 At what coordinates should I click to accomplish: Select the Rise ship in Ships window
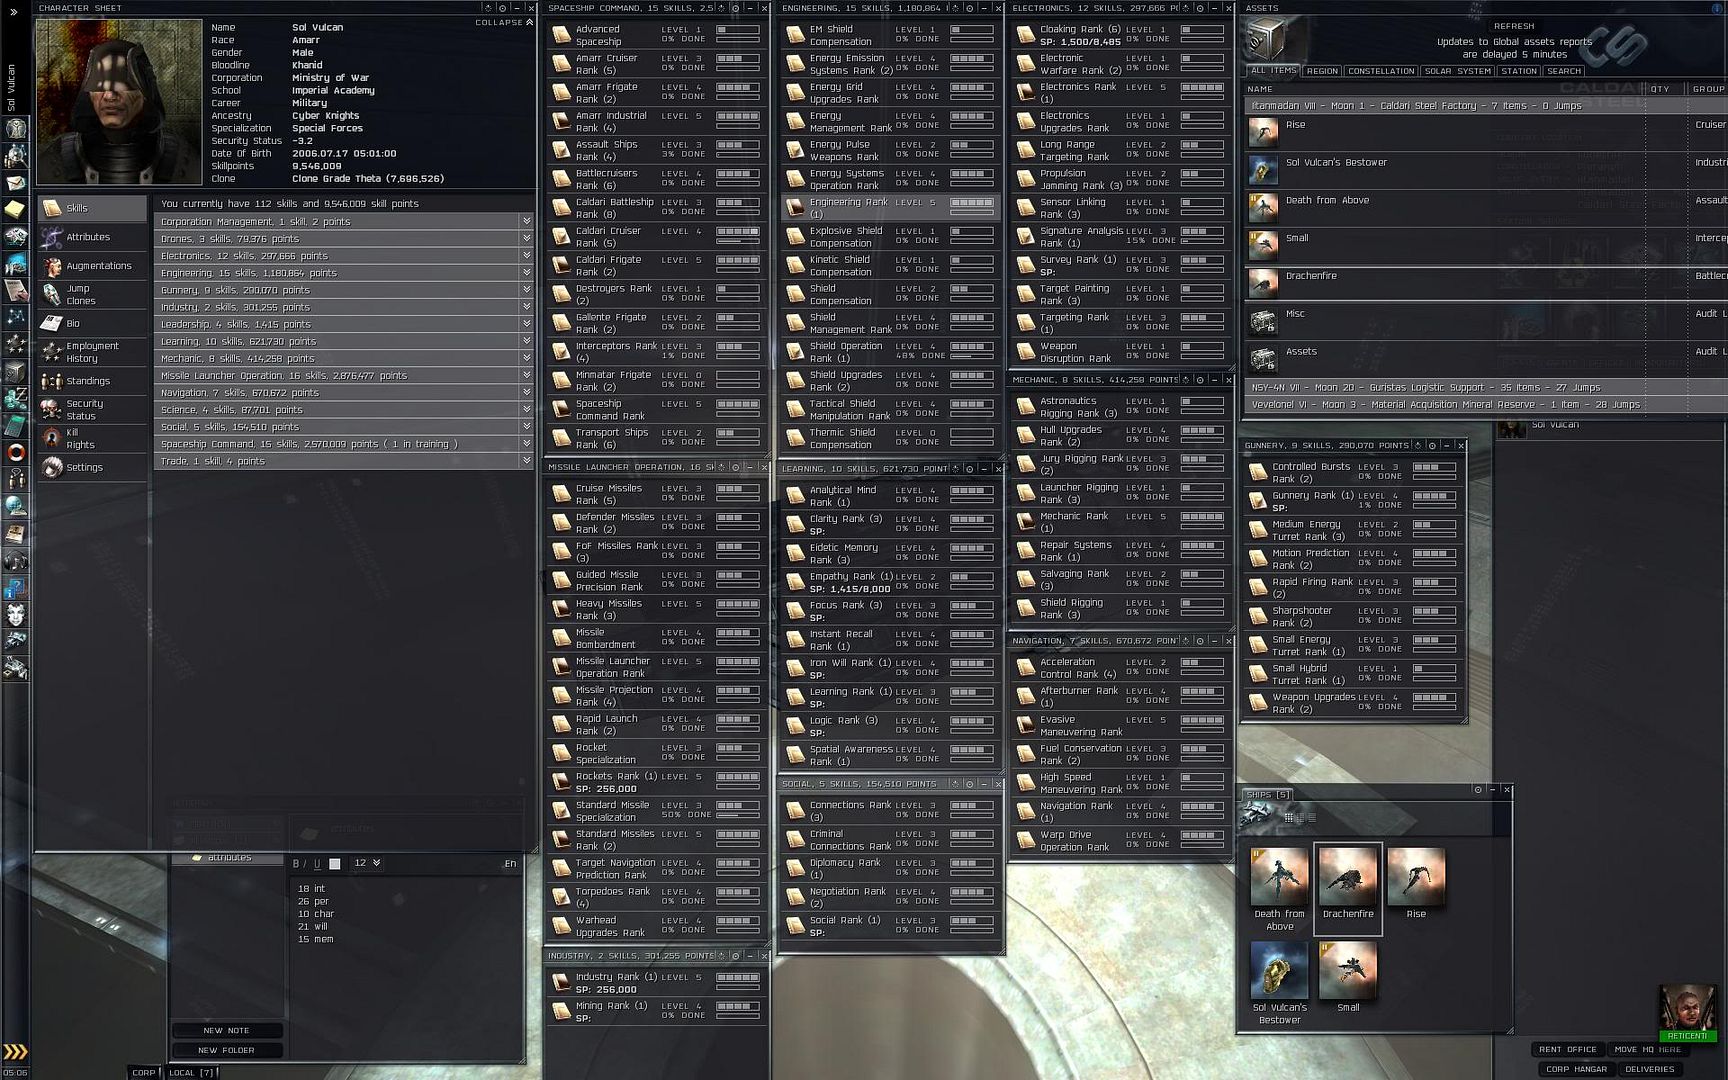(x=1415, y=877)
